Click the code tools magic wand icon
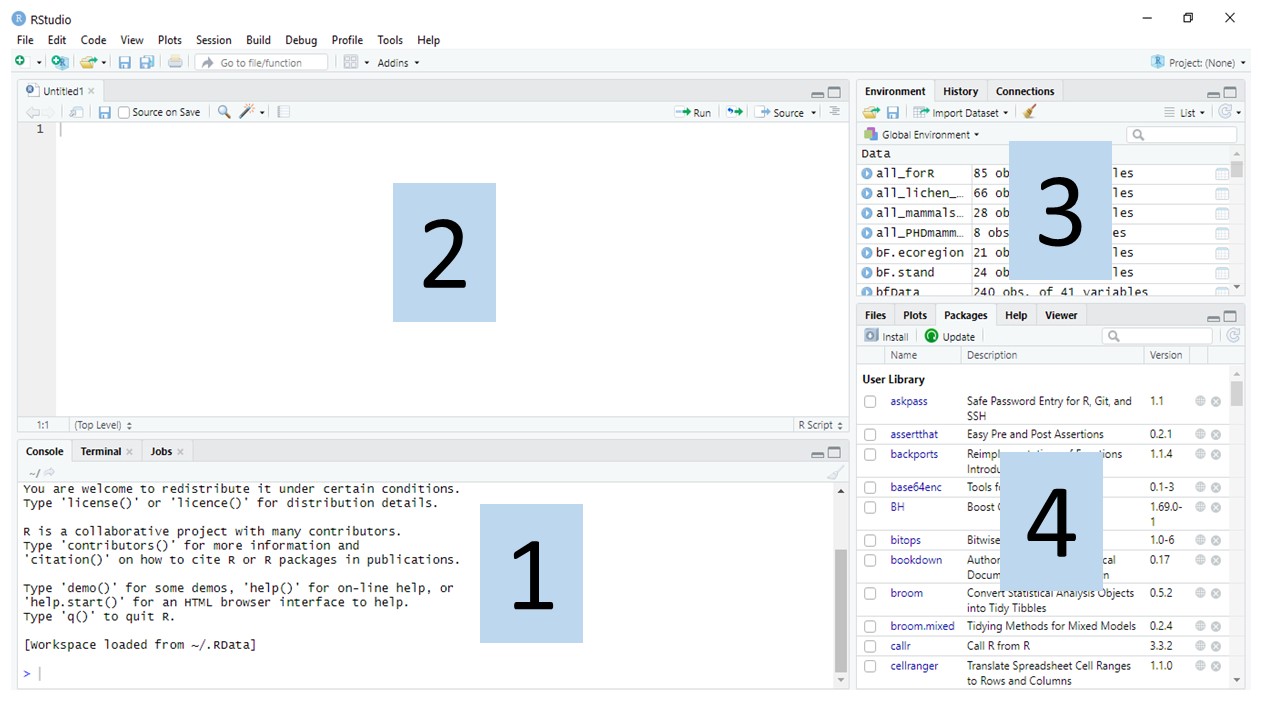1280x720 pixels. pos(246,111)
